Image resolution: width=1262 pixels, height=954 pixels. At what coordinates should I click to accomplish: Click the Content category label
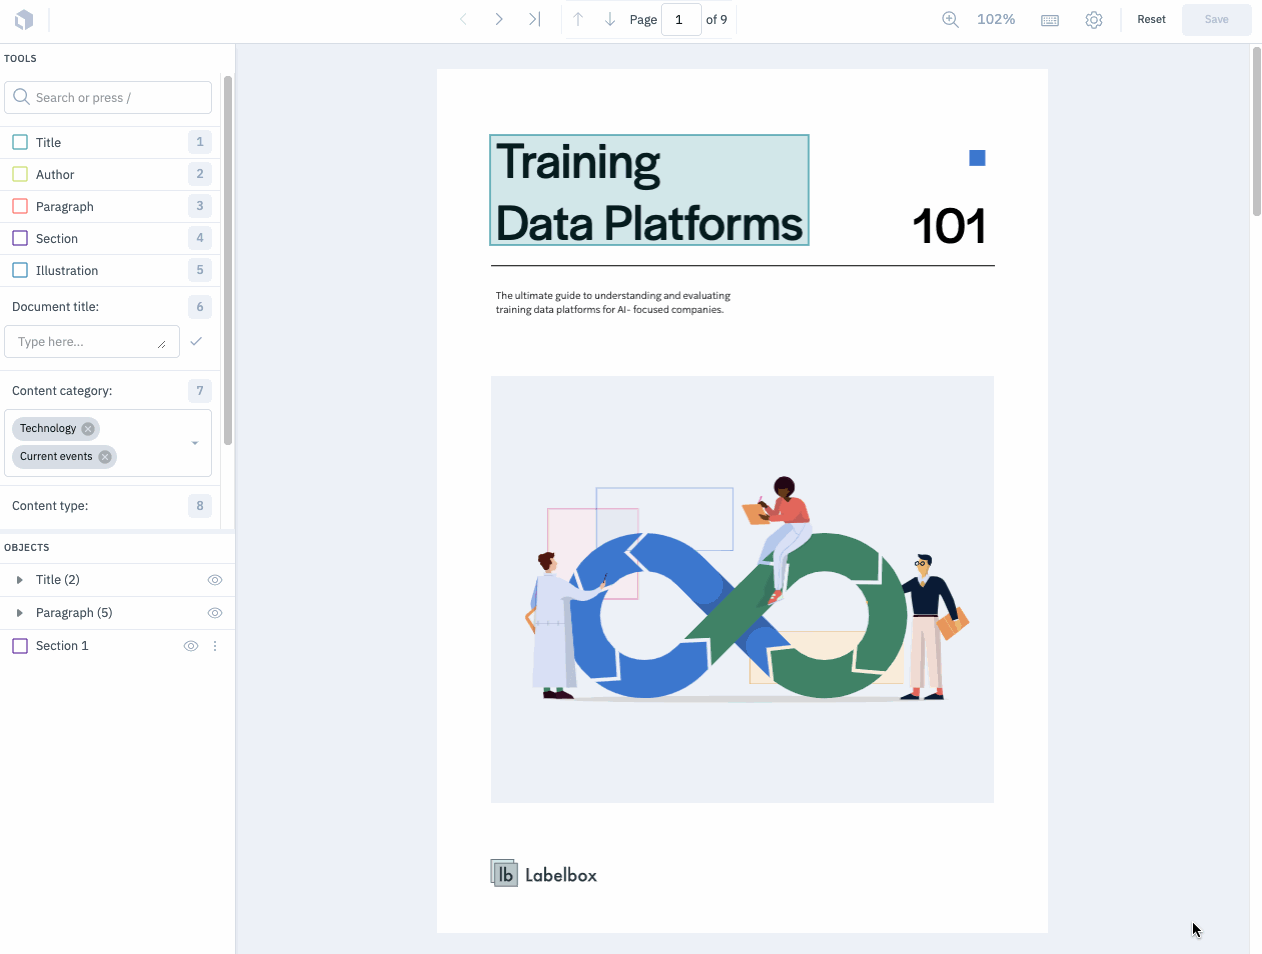(62, 391)
